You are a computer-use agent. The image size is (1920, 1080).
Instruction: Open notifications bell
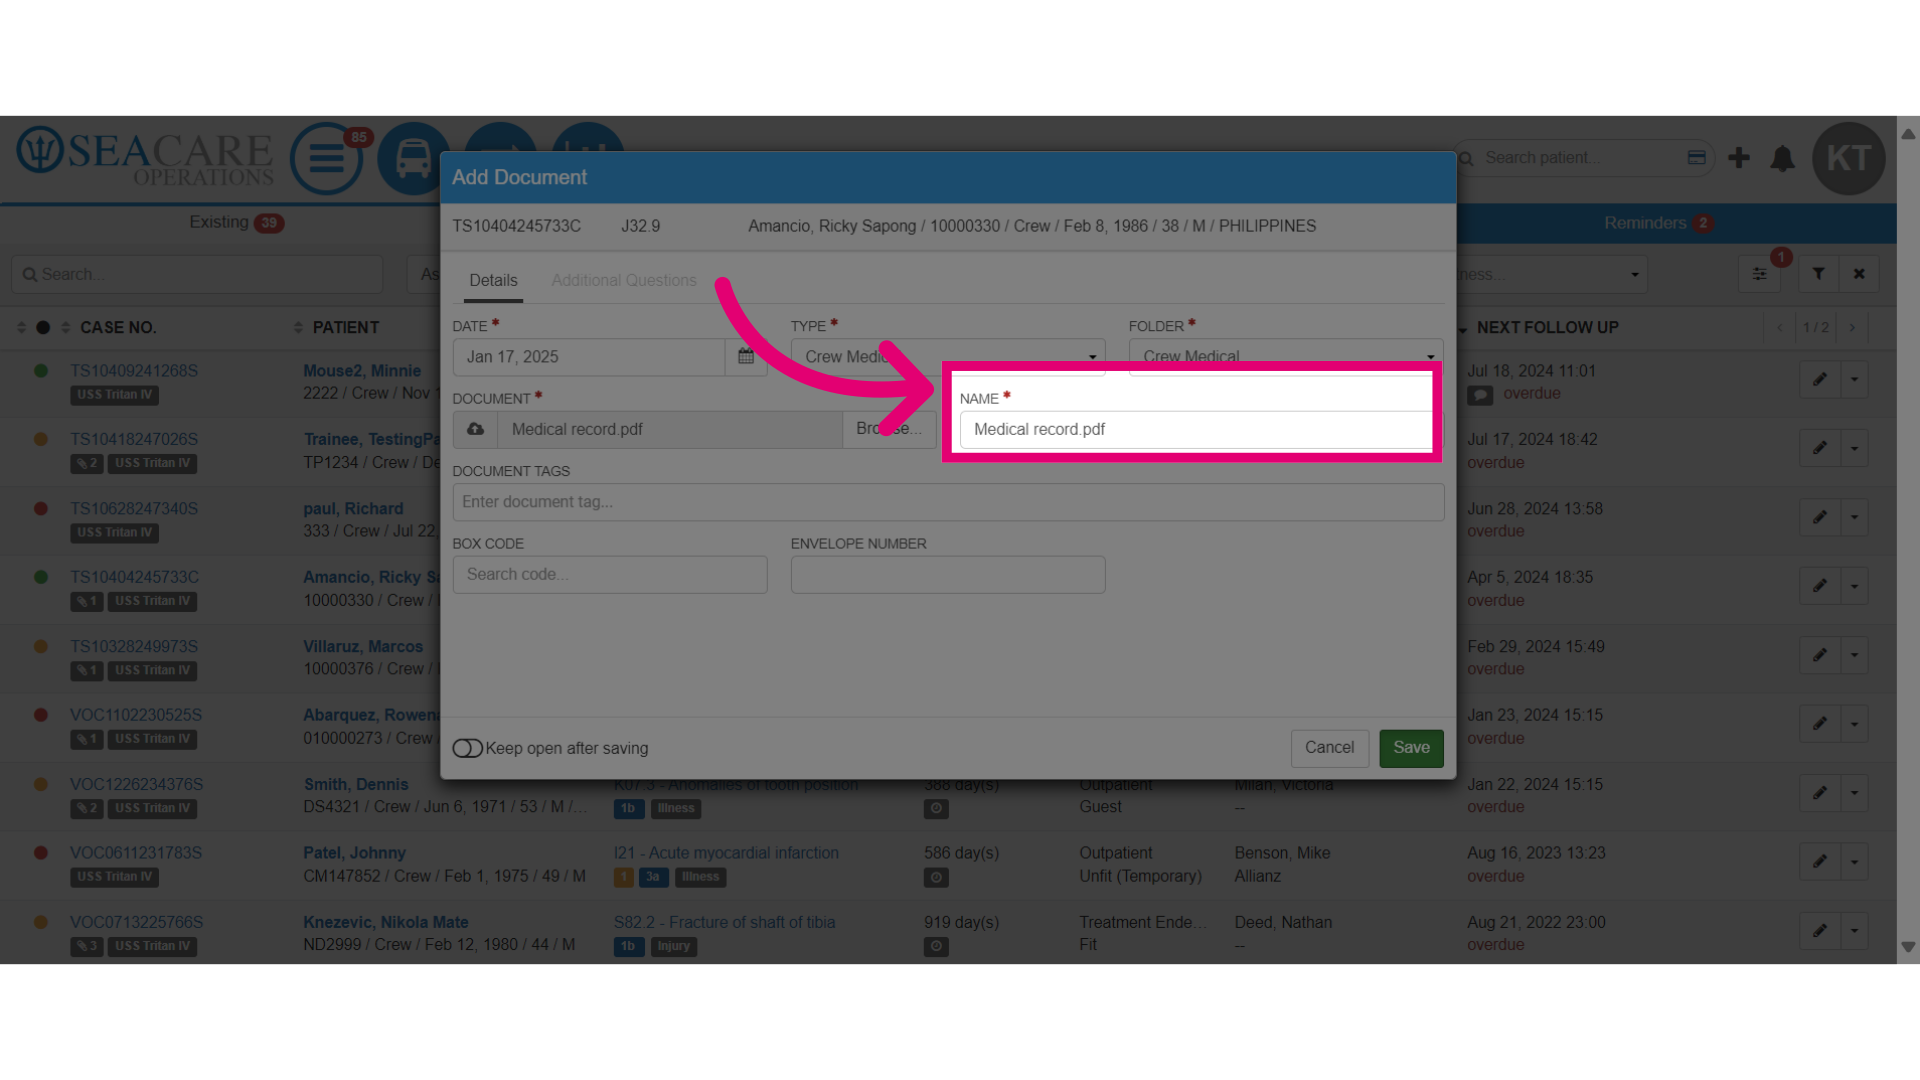[x=1782, y=158]
